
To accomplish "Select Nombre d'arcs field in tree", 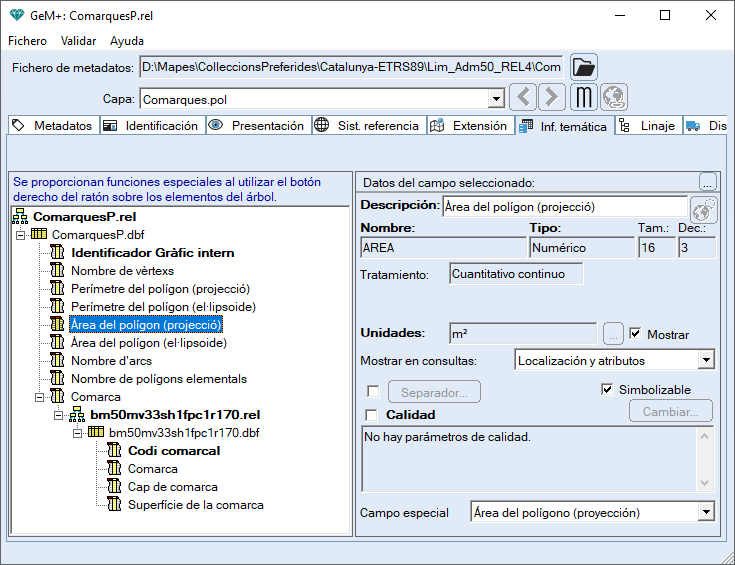I will click(x=111, y=361).
